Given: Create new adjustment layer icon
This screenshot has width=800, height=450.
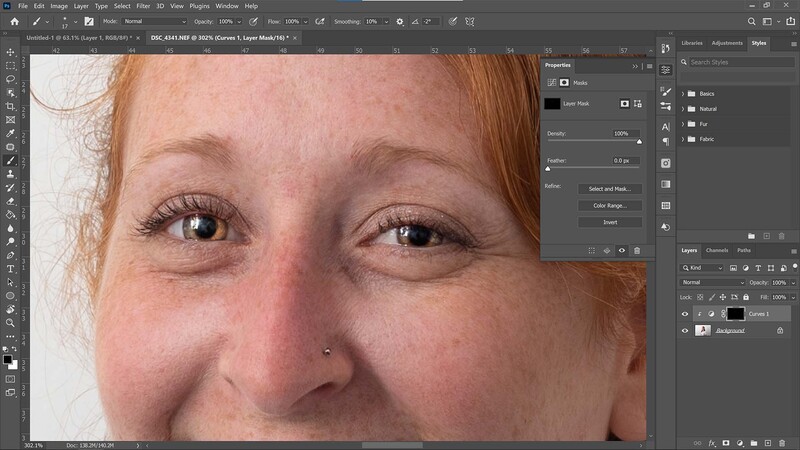Looking at the screenshot, I should [740, 443].
